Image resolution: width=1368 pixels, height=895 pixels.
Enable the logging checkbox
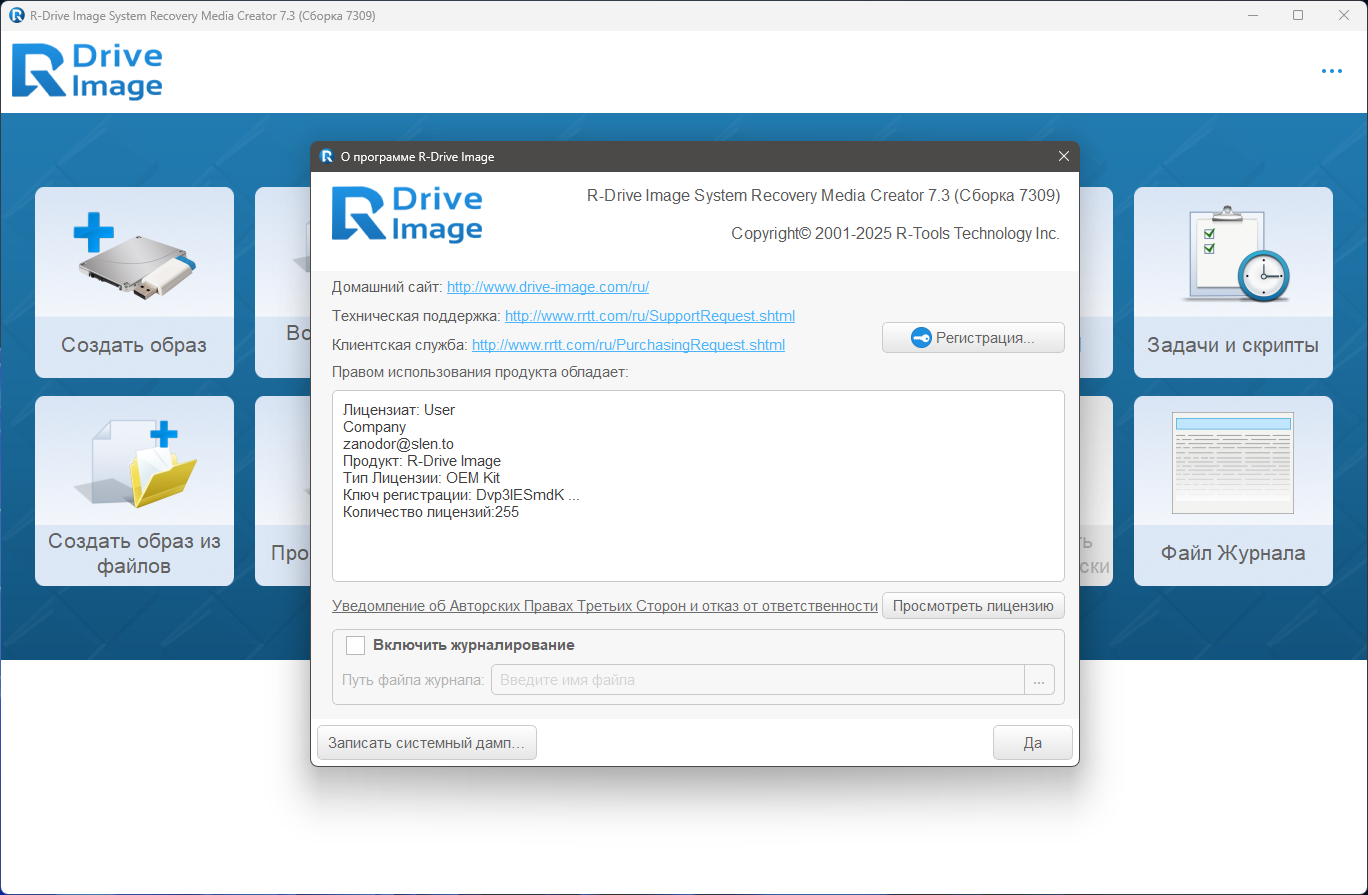coord(355,645)
